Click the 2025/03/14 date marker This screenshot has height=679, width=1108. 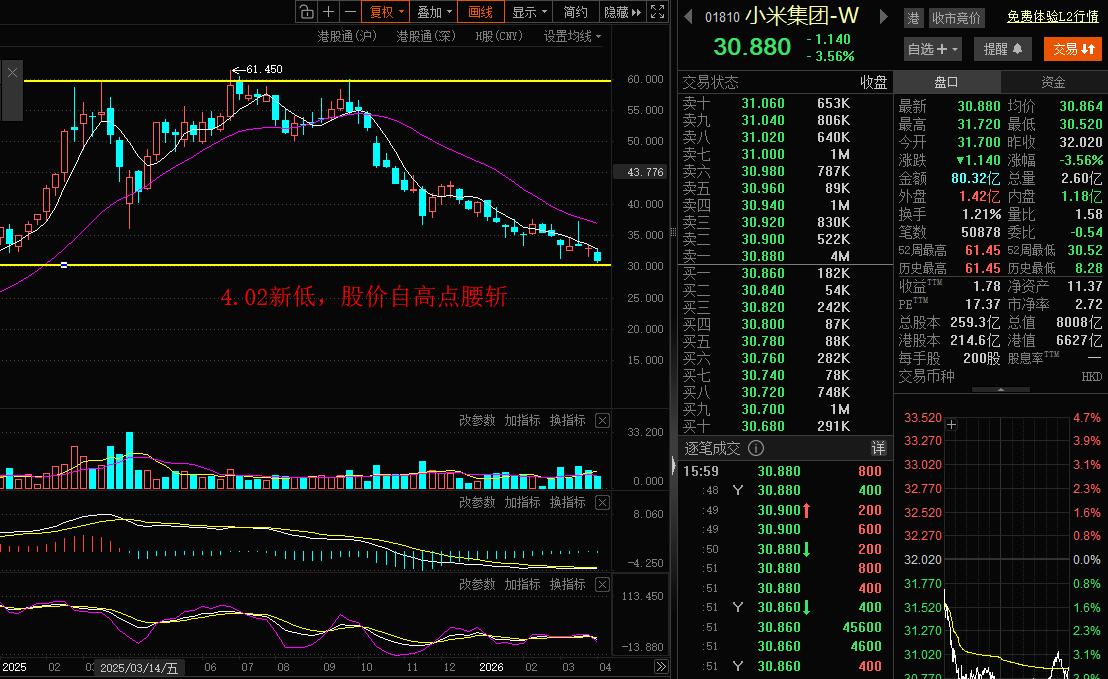pos(138,668)
